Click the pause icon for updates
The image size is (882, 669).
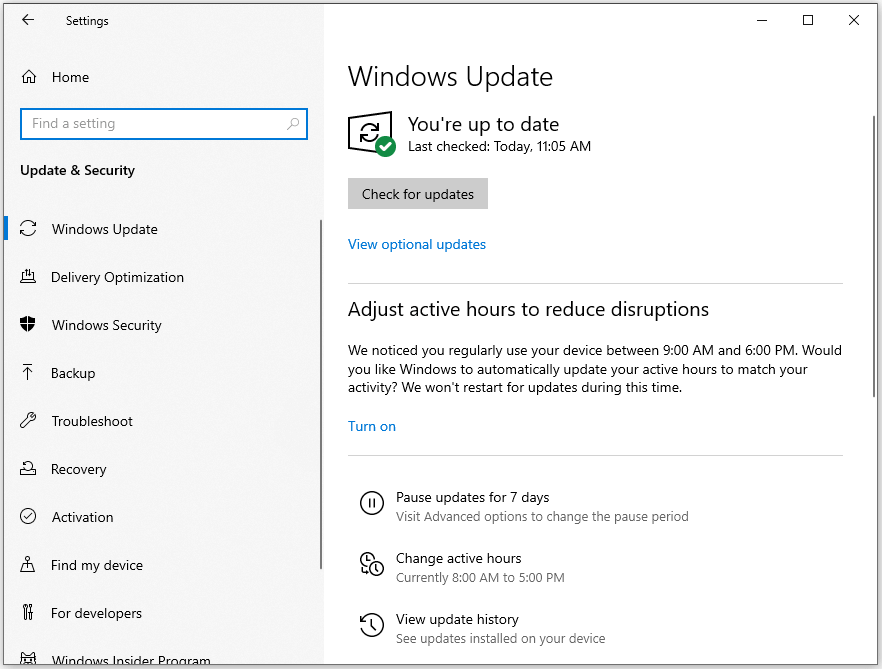[372, 503]
